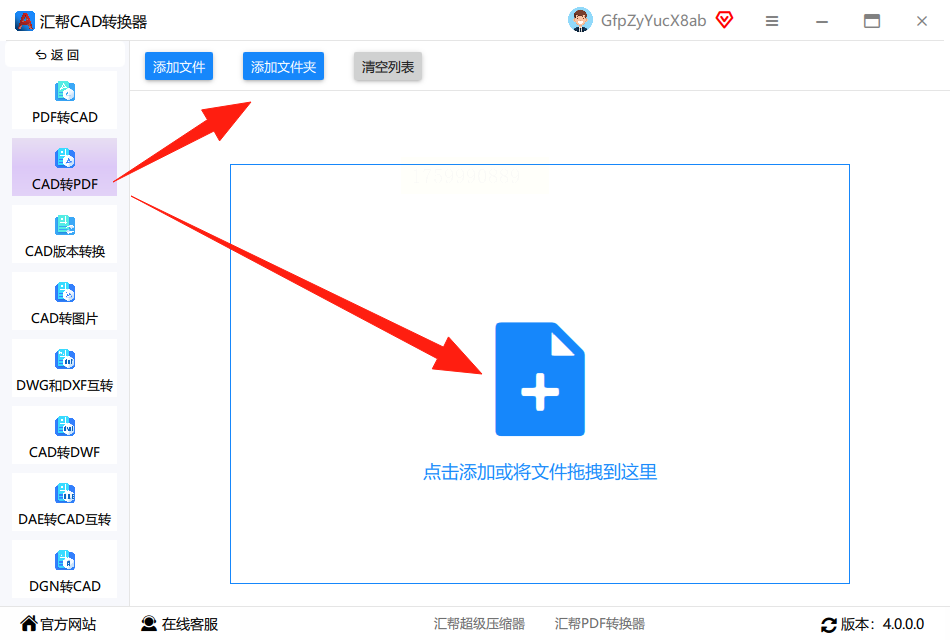Select the CAD转PDF sidebar icon
This screenshot has width=950, height=640.
pos(65,159)
